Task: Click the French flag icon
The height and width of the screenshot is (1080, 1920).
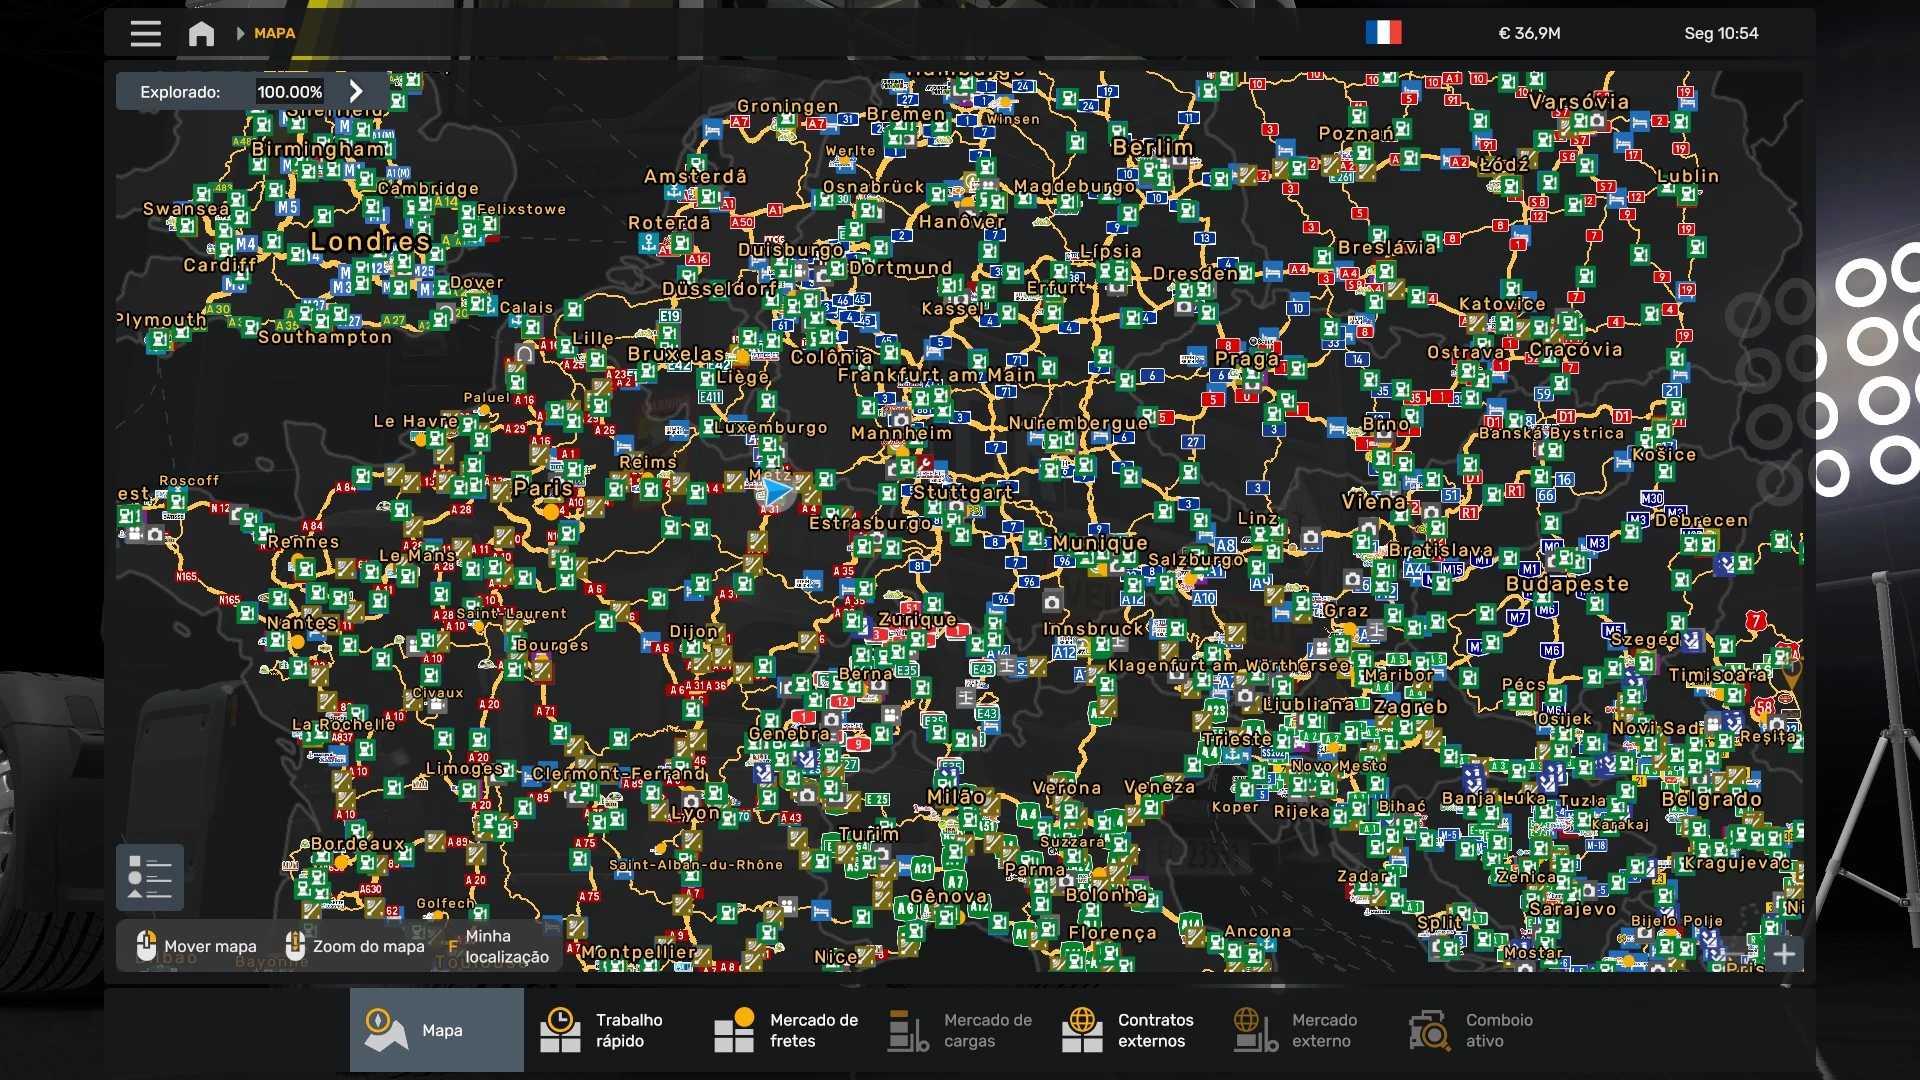Action: click(x=1383, y=33)
